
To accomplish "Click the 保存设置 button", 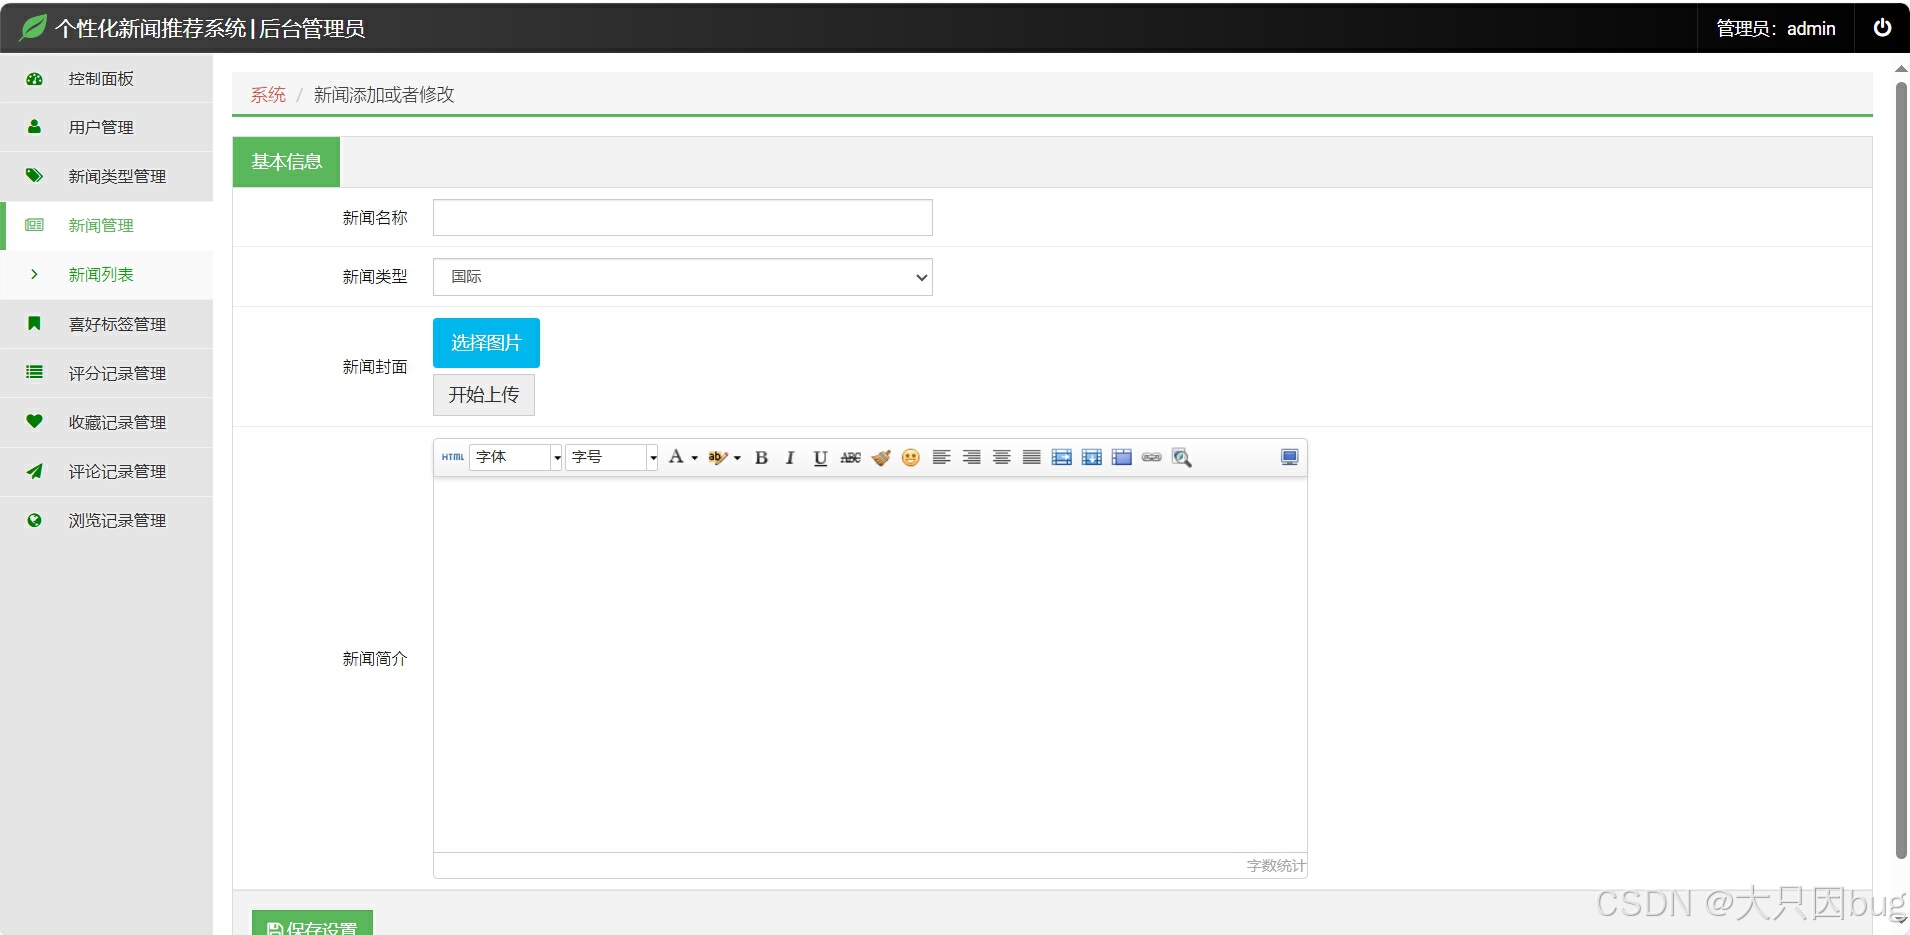I will click(x=312, y=924).
